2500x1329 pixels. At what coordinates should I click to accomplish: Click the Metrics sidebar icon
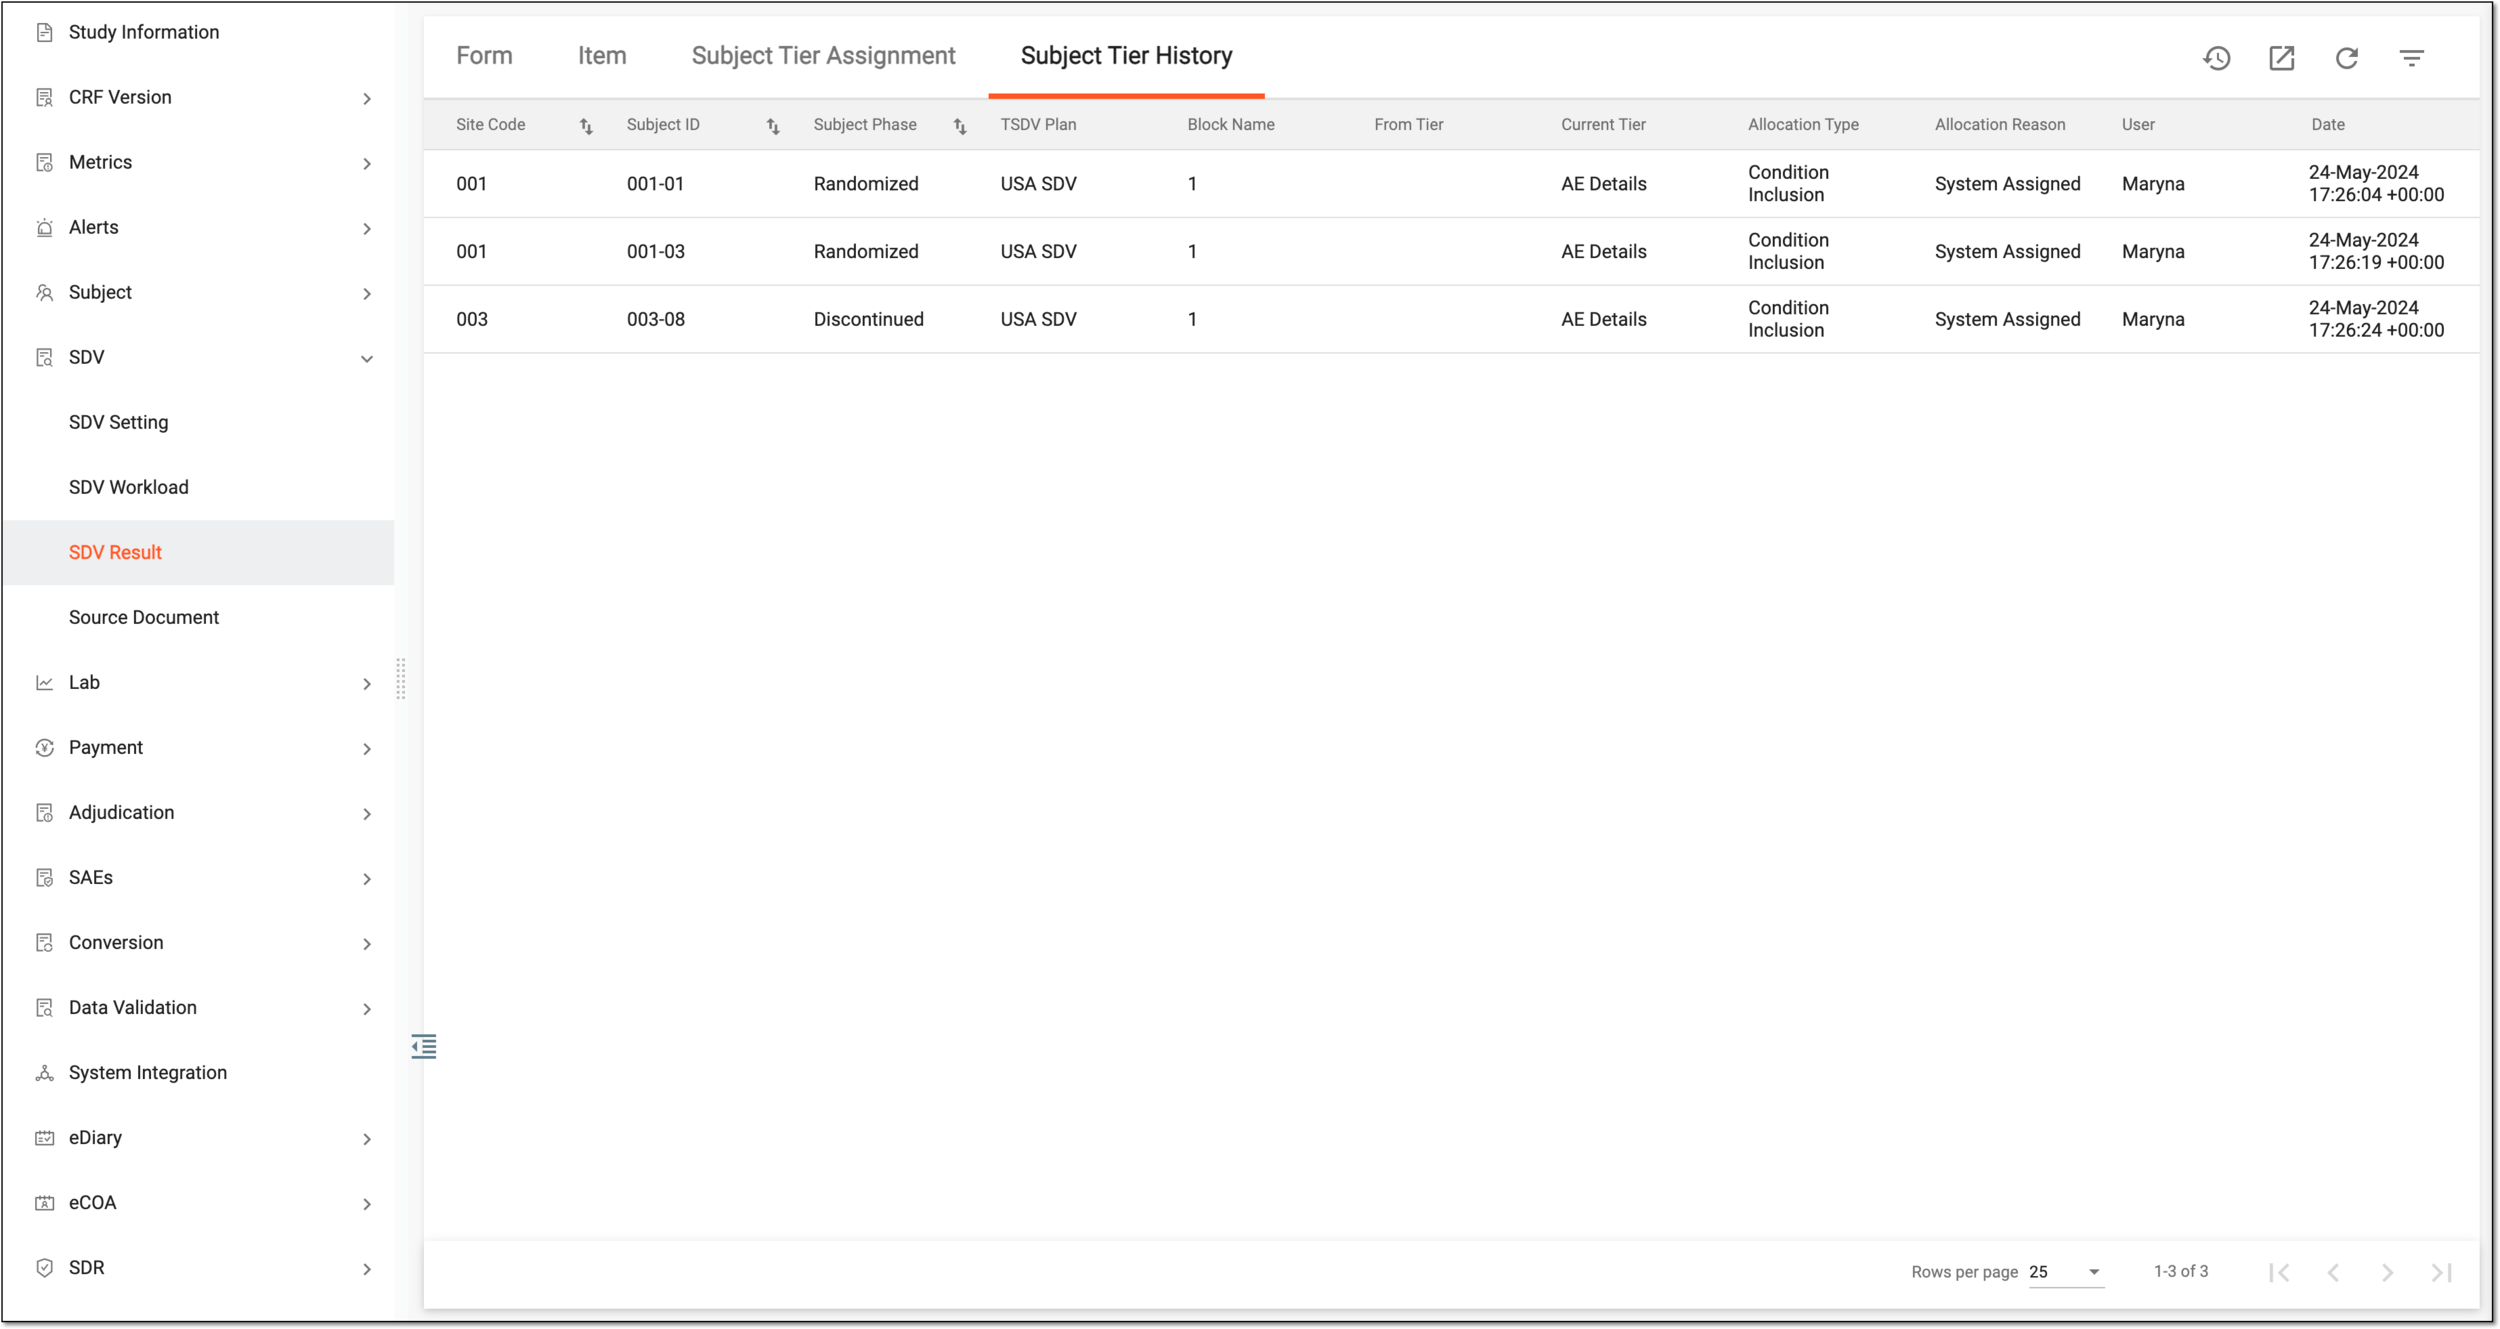[x=44, y=163]
